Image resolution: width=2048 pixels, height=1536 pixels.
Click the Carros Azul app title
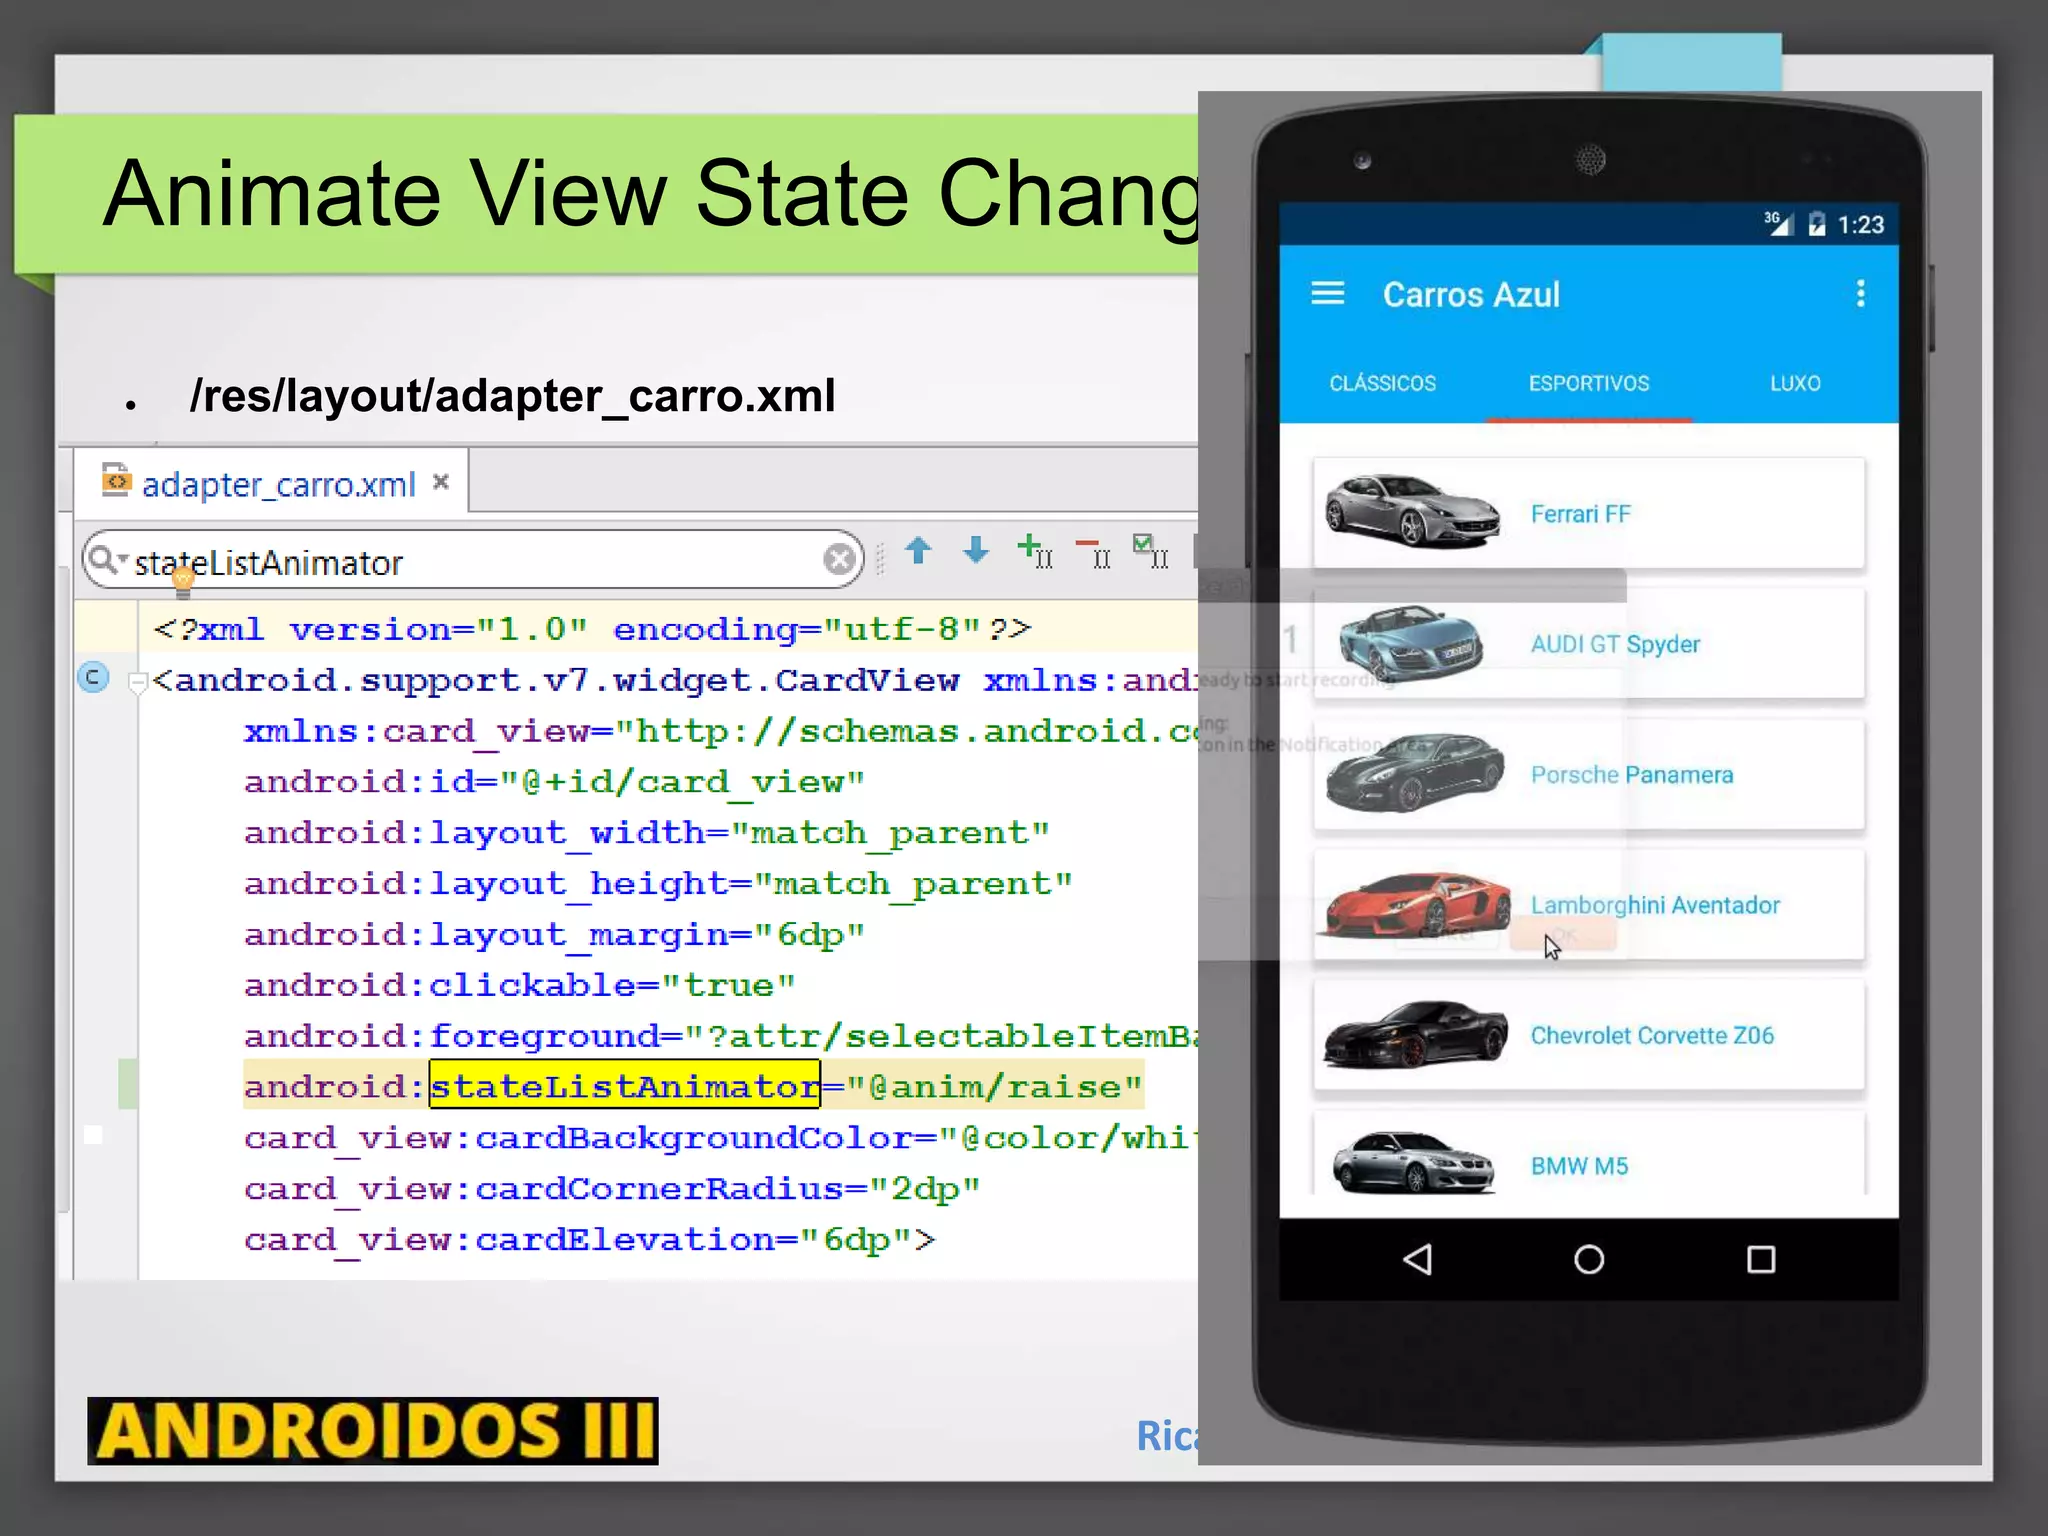pyautogui.click(x=1471, y=294)
